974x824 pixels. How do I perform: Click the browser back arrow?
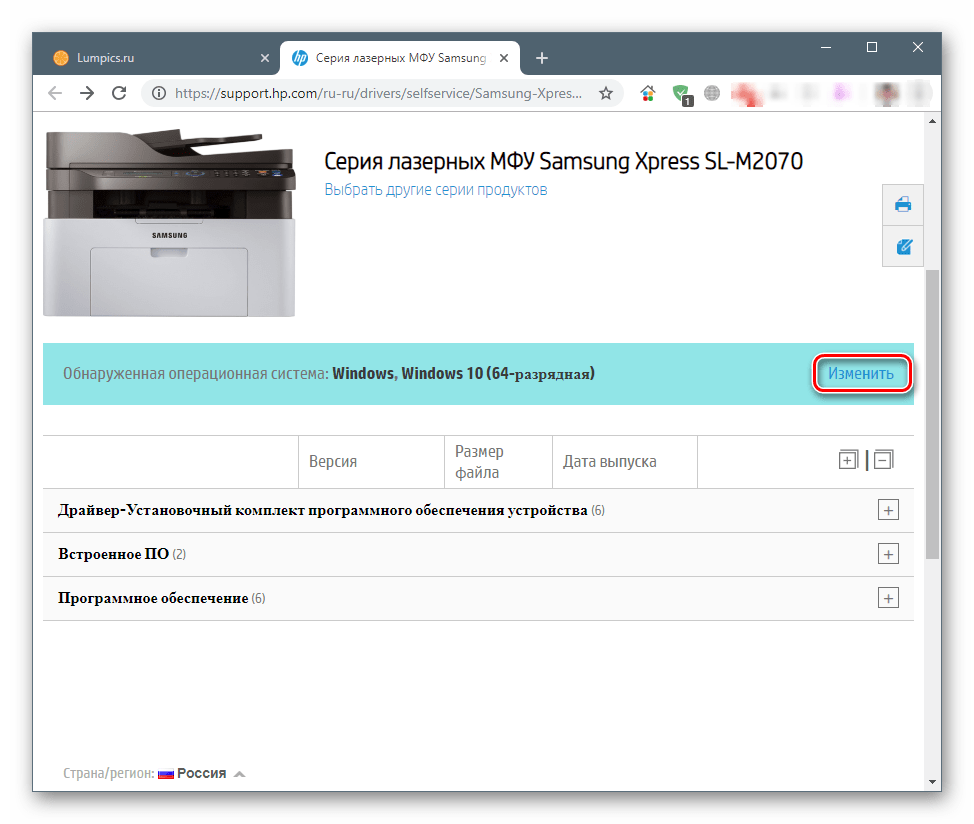tap(55, 93)
